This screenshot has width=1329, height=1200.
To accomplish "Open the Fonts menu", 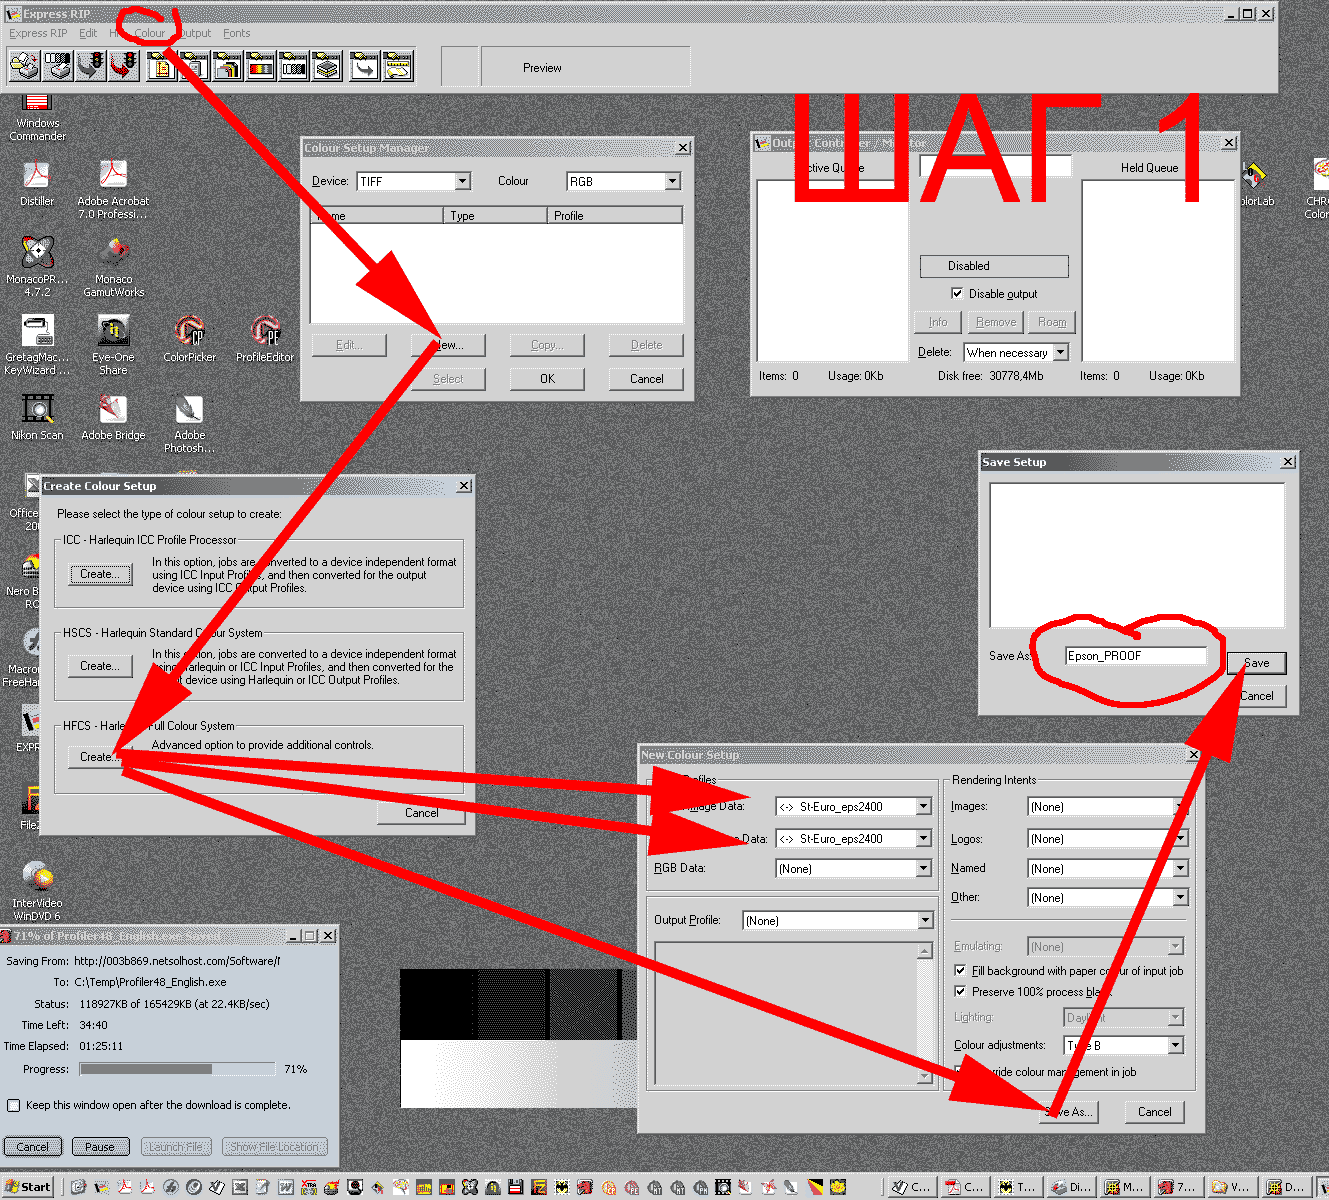I will click(237, 33).
